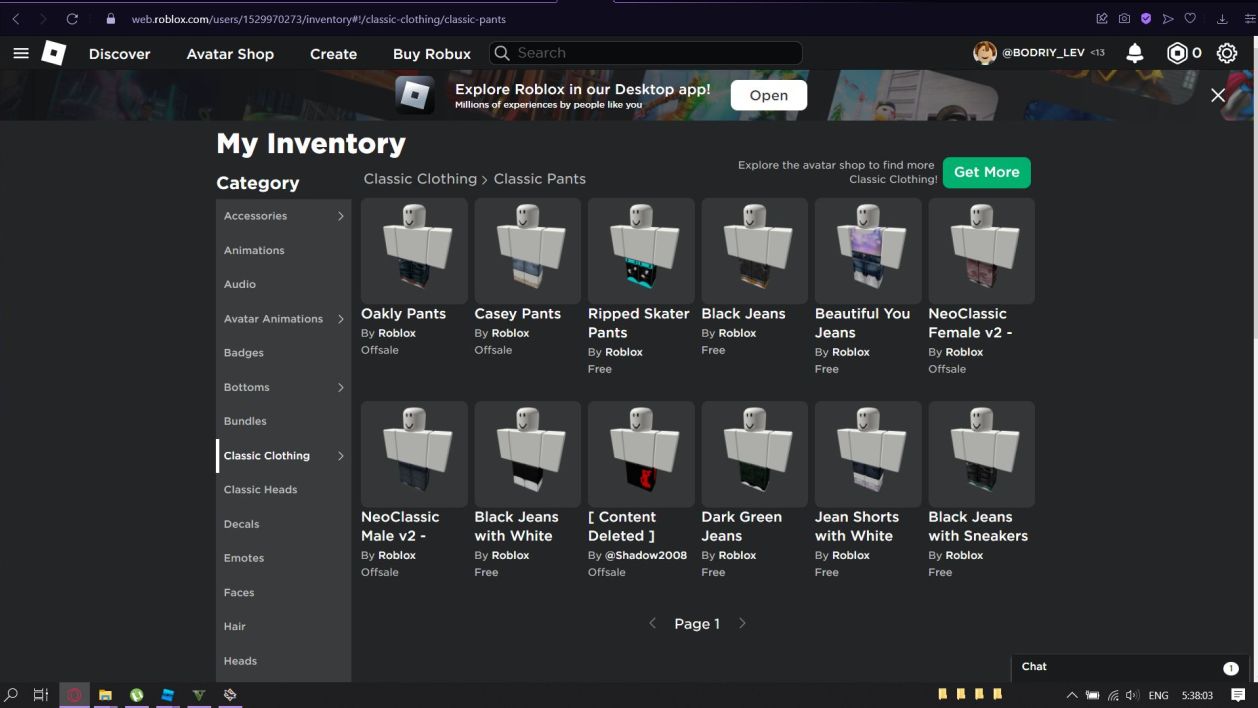Go back in browser history
Image resolution: width=1258 pixels, height=708 pixels.
coord(15,19)
